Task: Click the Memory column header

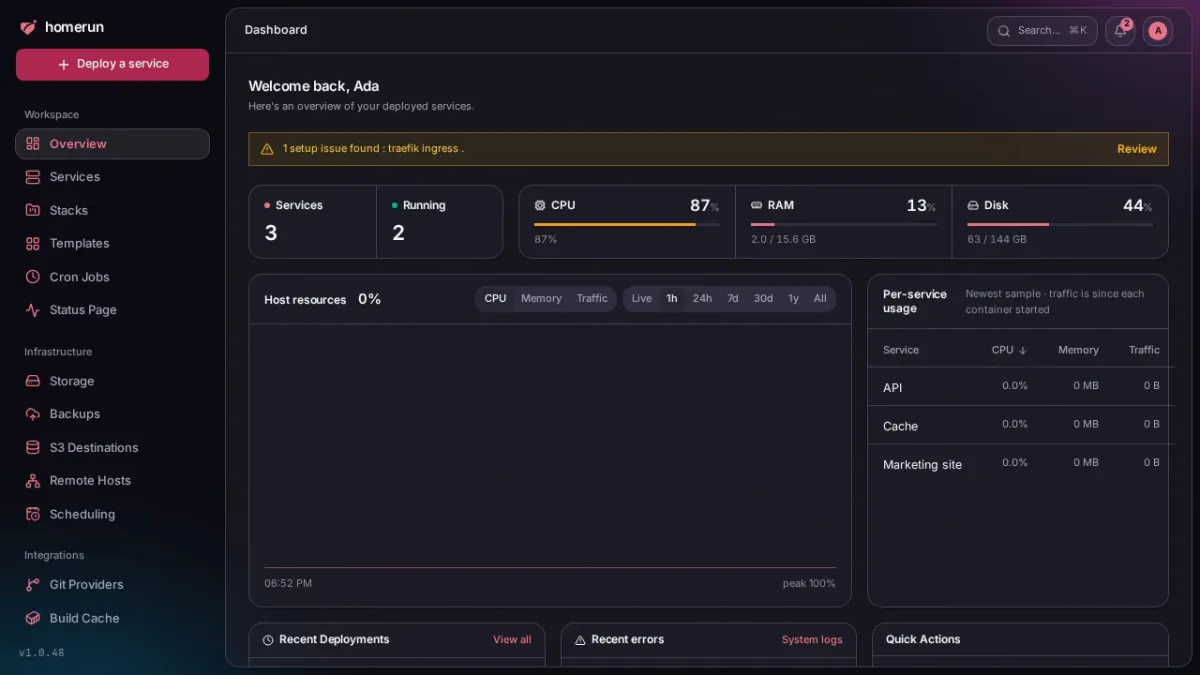Action: pos(1078,350)
